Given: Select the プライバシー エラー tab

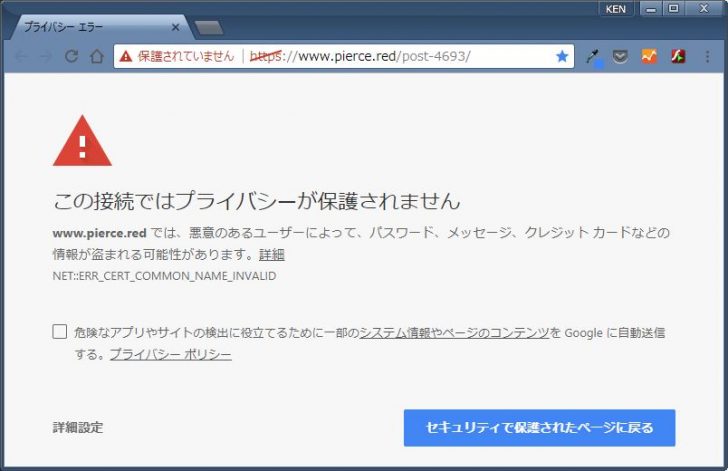Looking at the screenshot, I should pyautogui.click(x=90, y=27).
